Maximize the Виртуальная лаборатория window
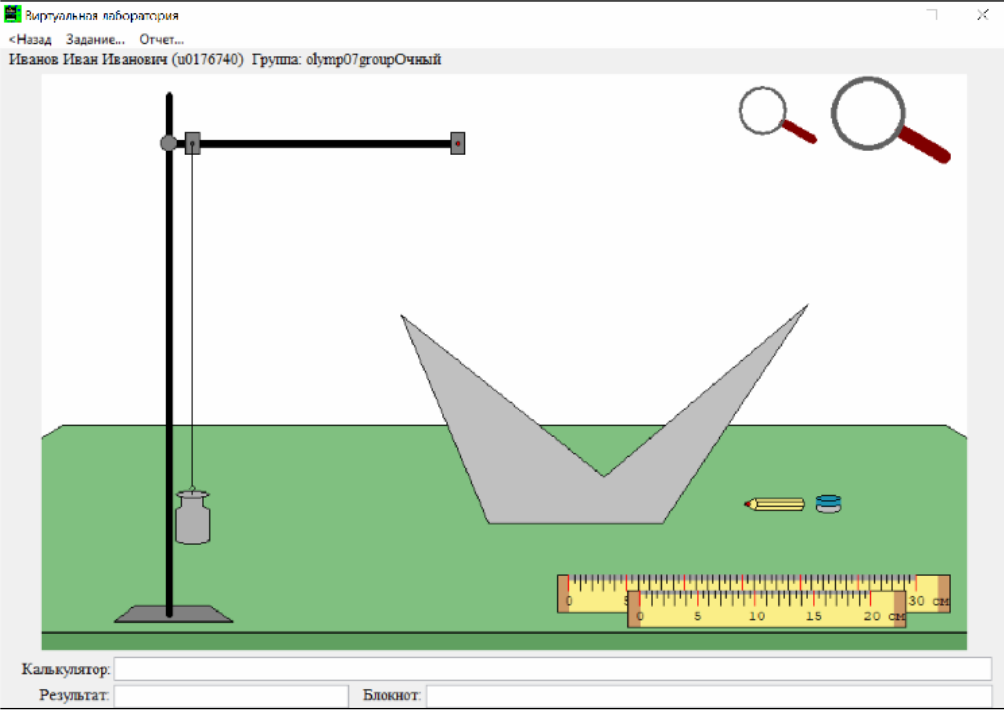 coord(932,15)
